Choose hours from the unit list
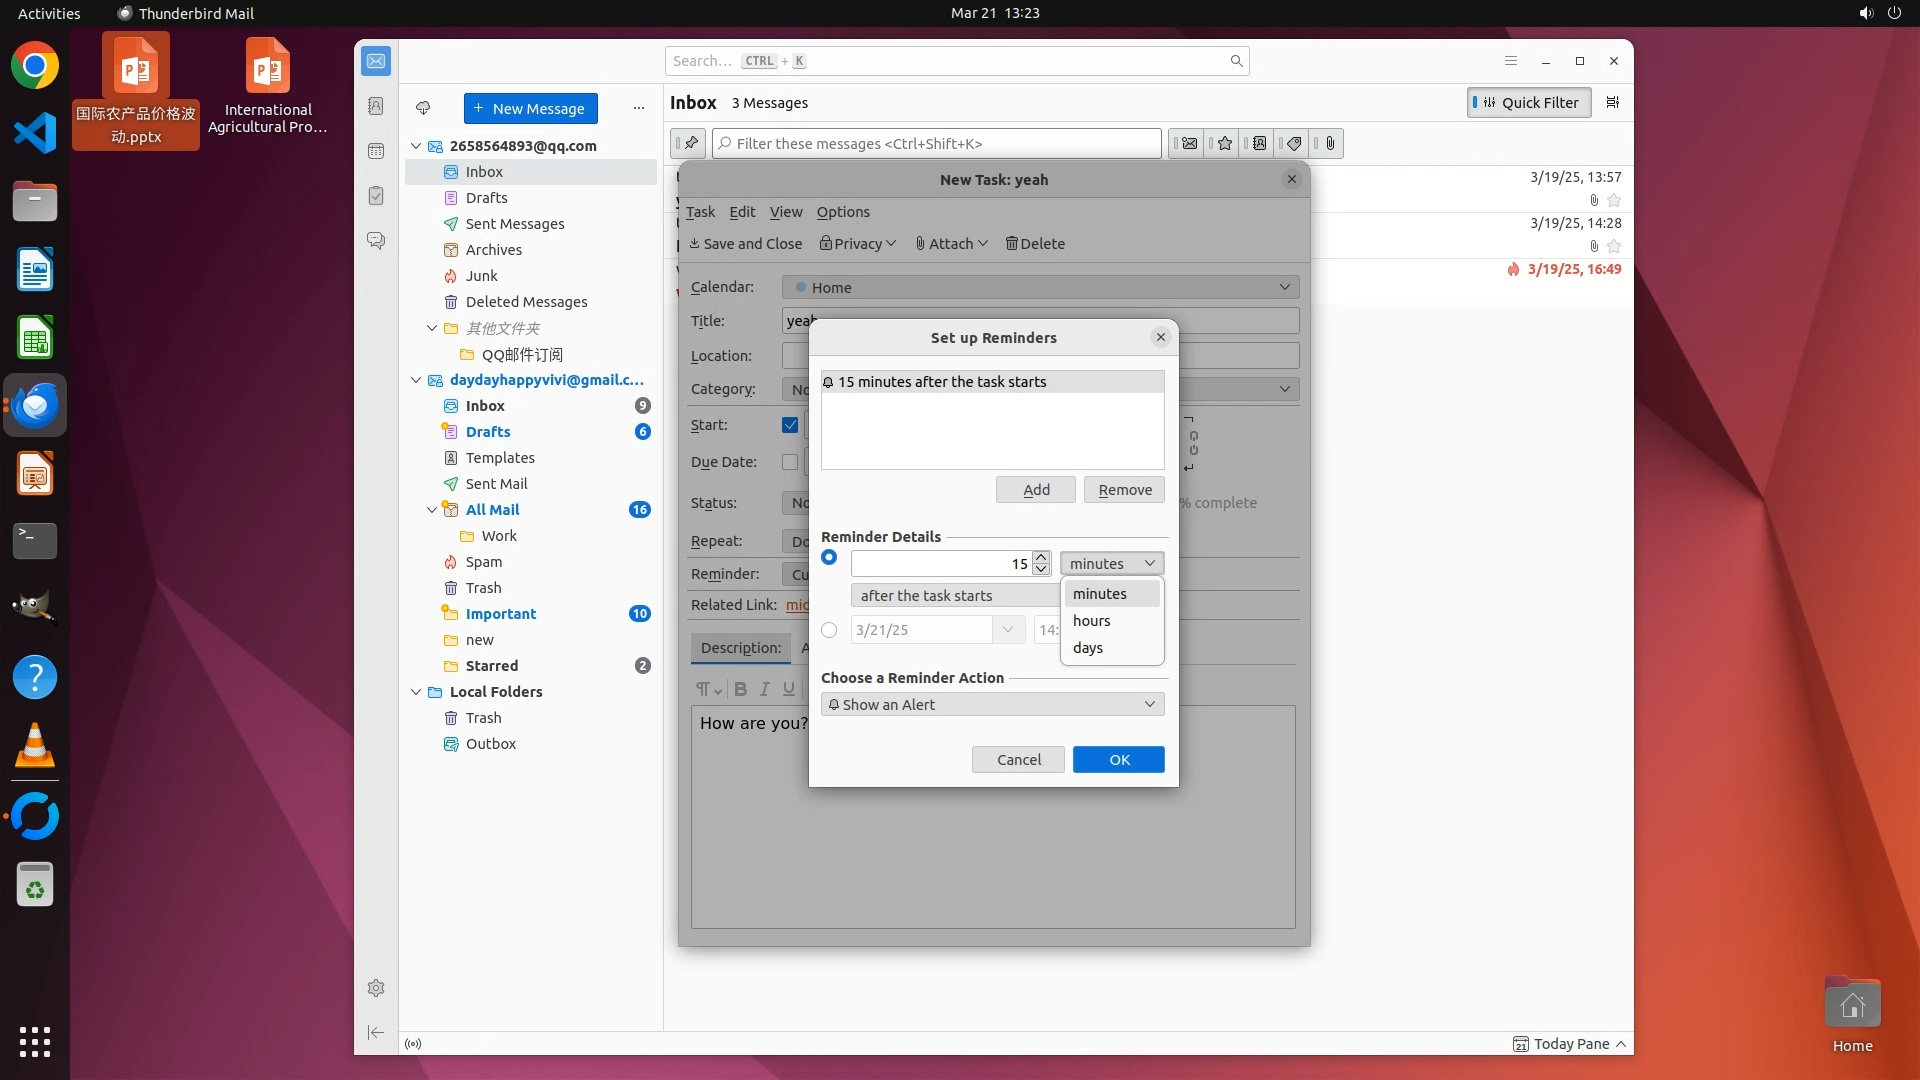Image resolution: width=1920 pixels, height=1080 pixels. tap(1092, 621)
